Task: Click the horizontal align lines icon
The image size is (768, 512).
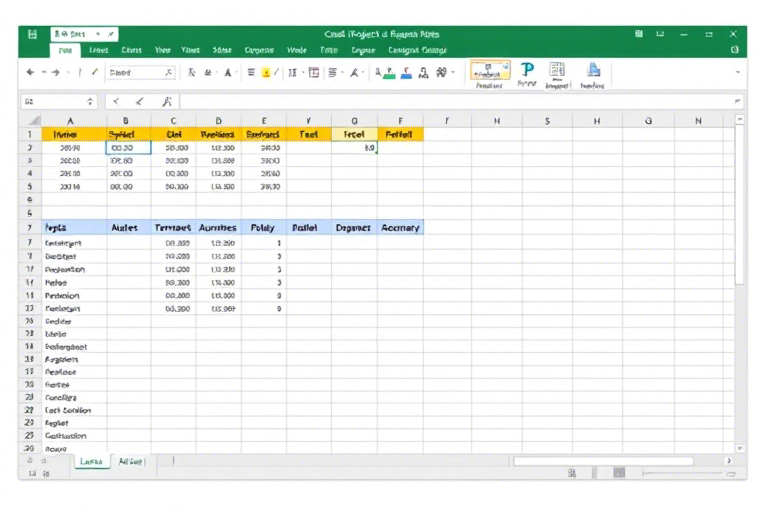Action: 251,73
